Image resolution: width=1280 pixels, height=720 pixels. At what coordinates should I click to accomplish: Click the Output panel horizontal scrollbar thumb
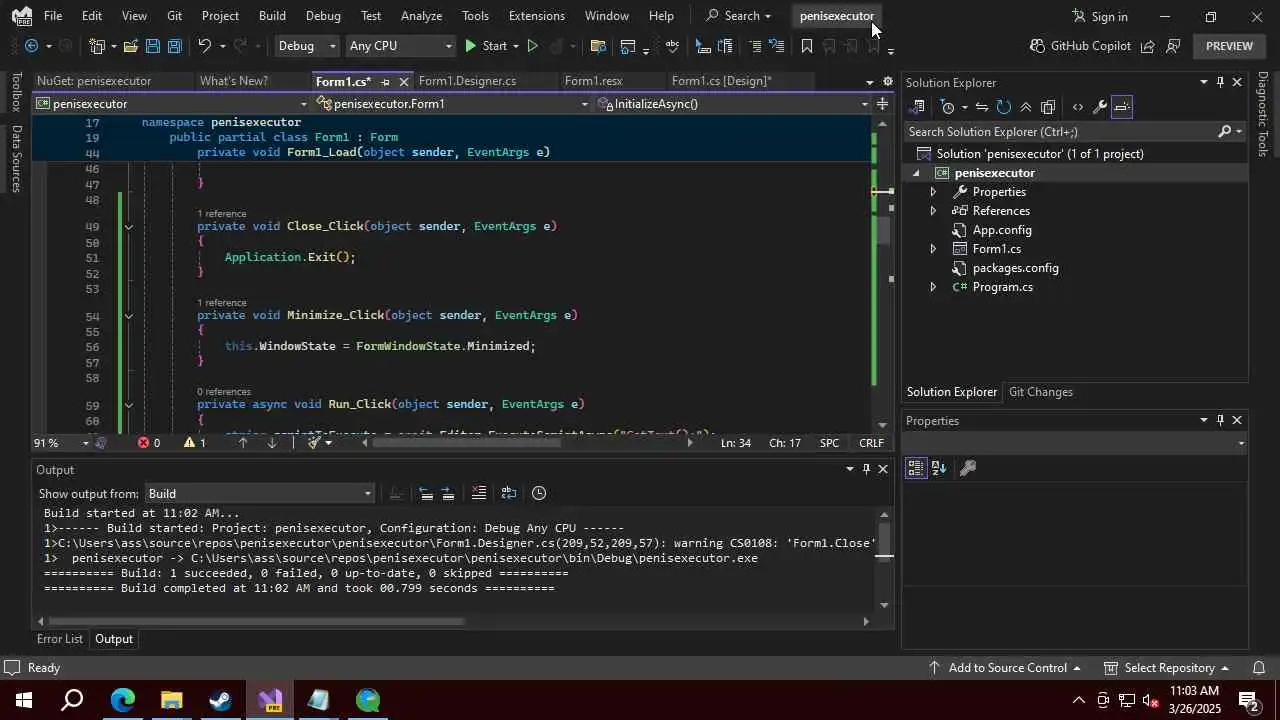256,621
